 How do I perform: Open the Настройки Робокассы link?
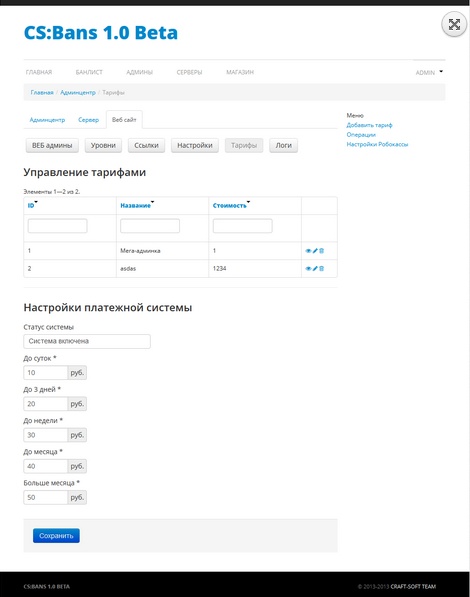pyautogui.click(x=377, y=144)
